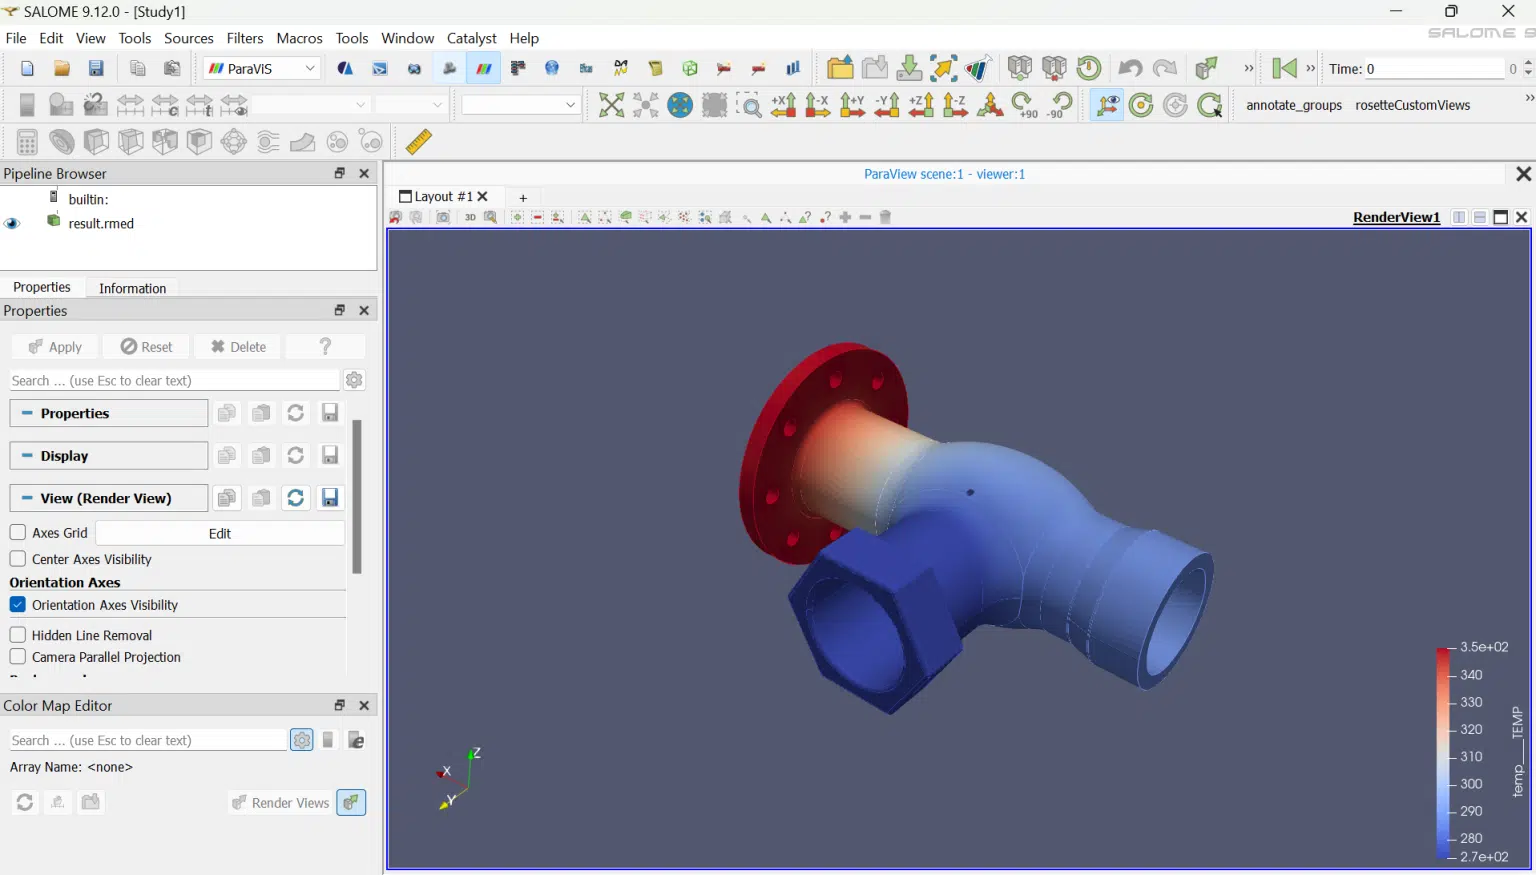
Task: Click the TEMP color legend bar
Action: click(x=1441, y=755)
